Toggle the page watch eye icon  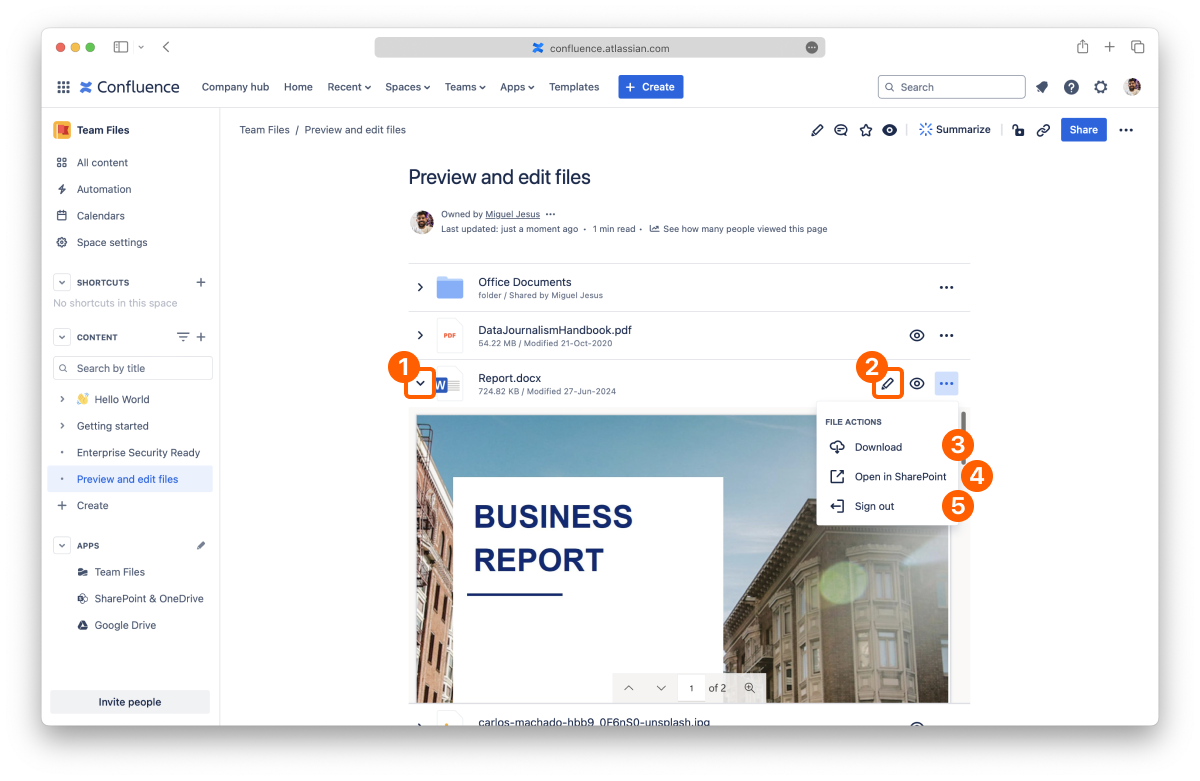(889, 130)
